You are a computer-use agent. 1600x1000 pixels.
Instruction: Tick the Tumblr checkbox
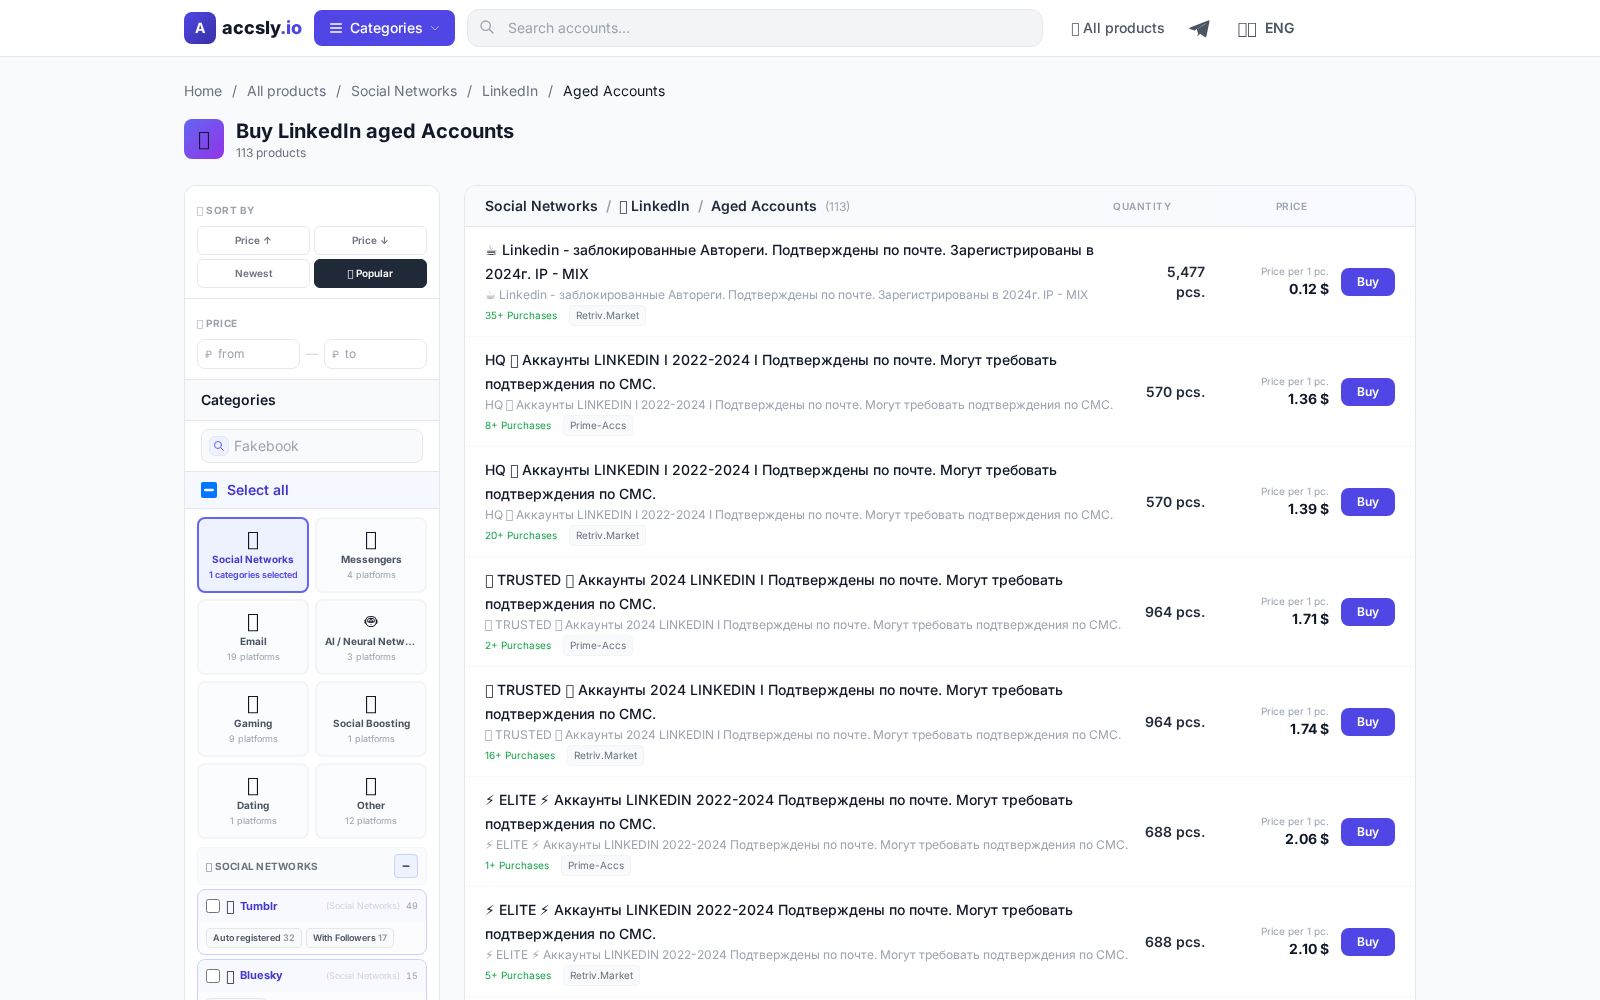tap(213, 906)
